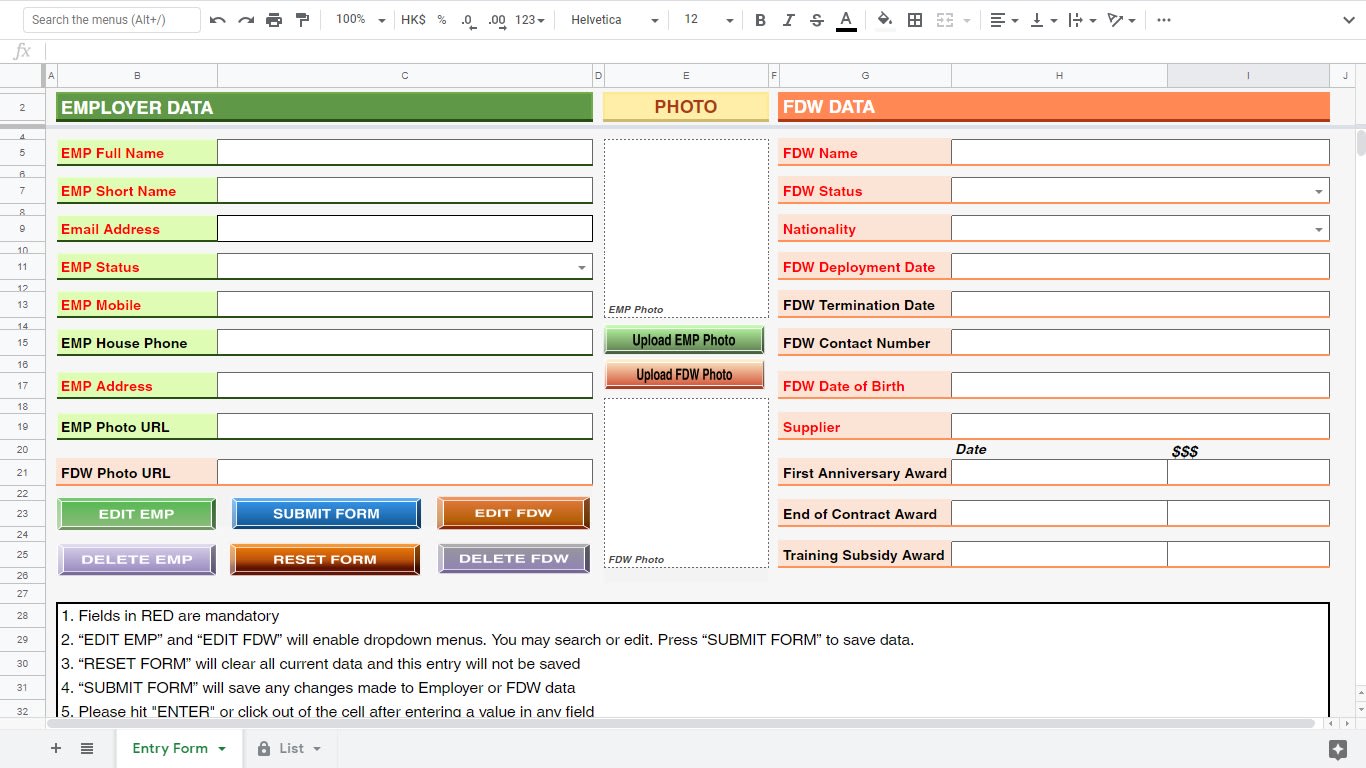Open the More formats 123 dropdown

527,19
